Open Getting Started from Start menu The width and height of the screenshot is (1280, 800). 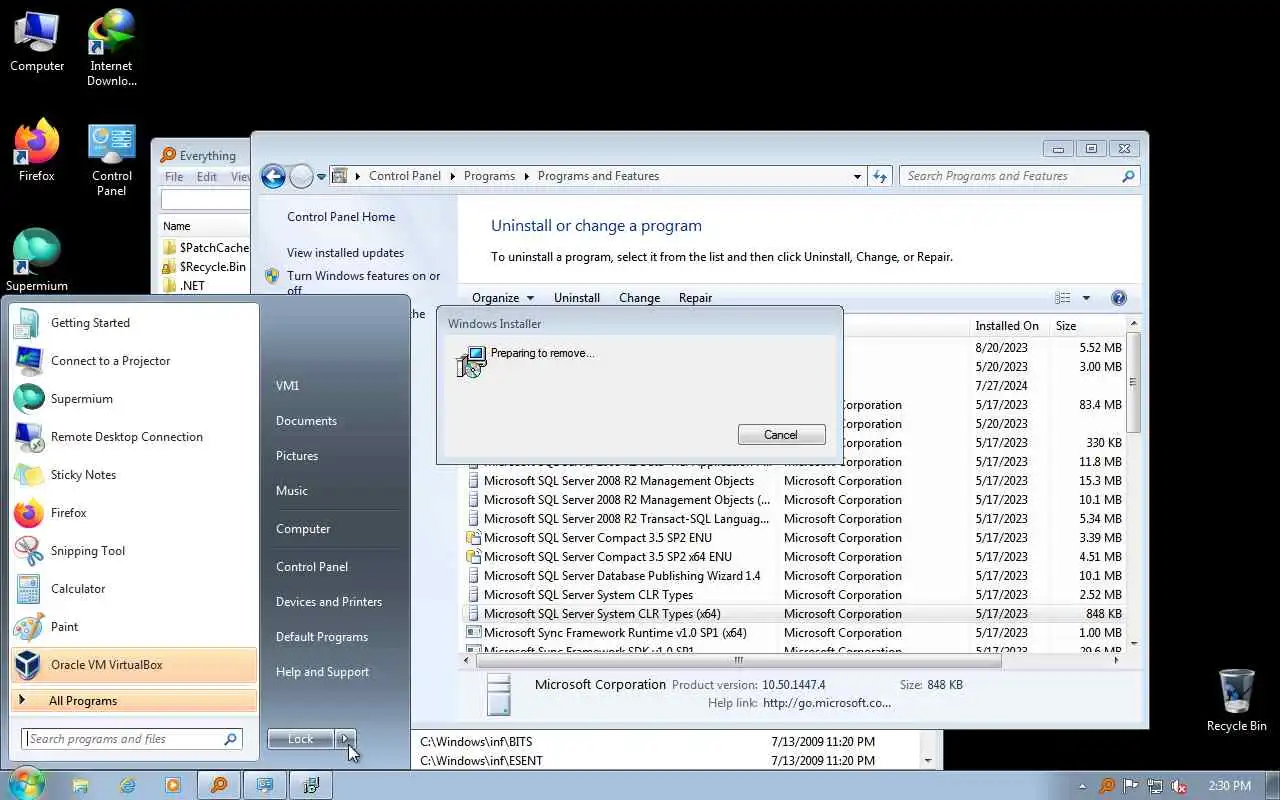tap(134, 323)
